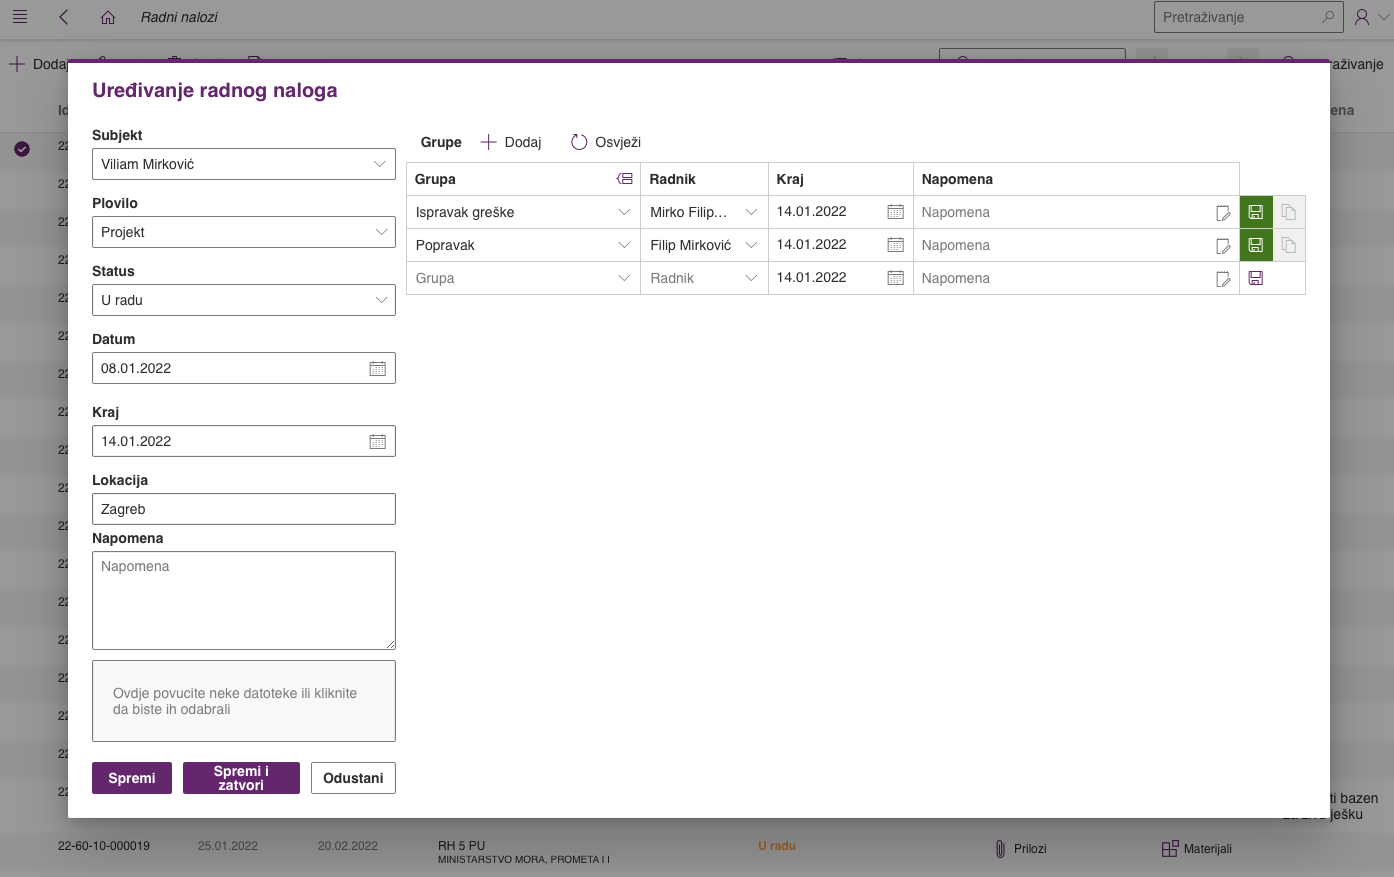The height and width of the screenshot is (877, 1394).
Task: Open the hamburger main menu
Action: click(x=20, y=17)
